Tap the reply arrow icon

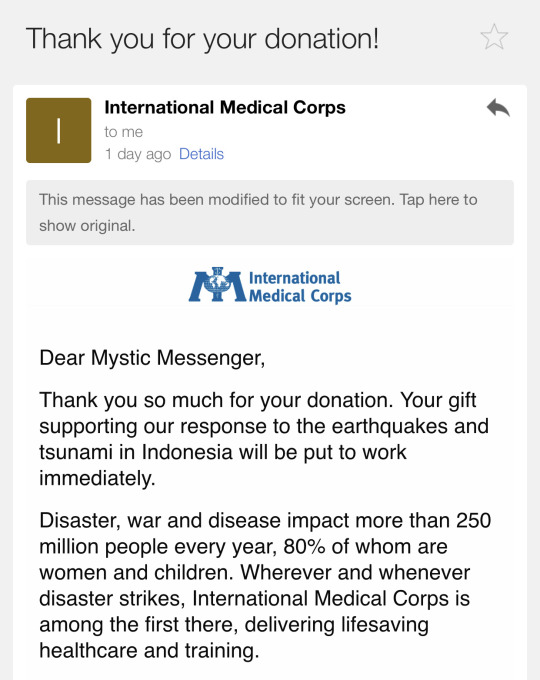(x=498, y=108)
